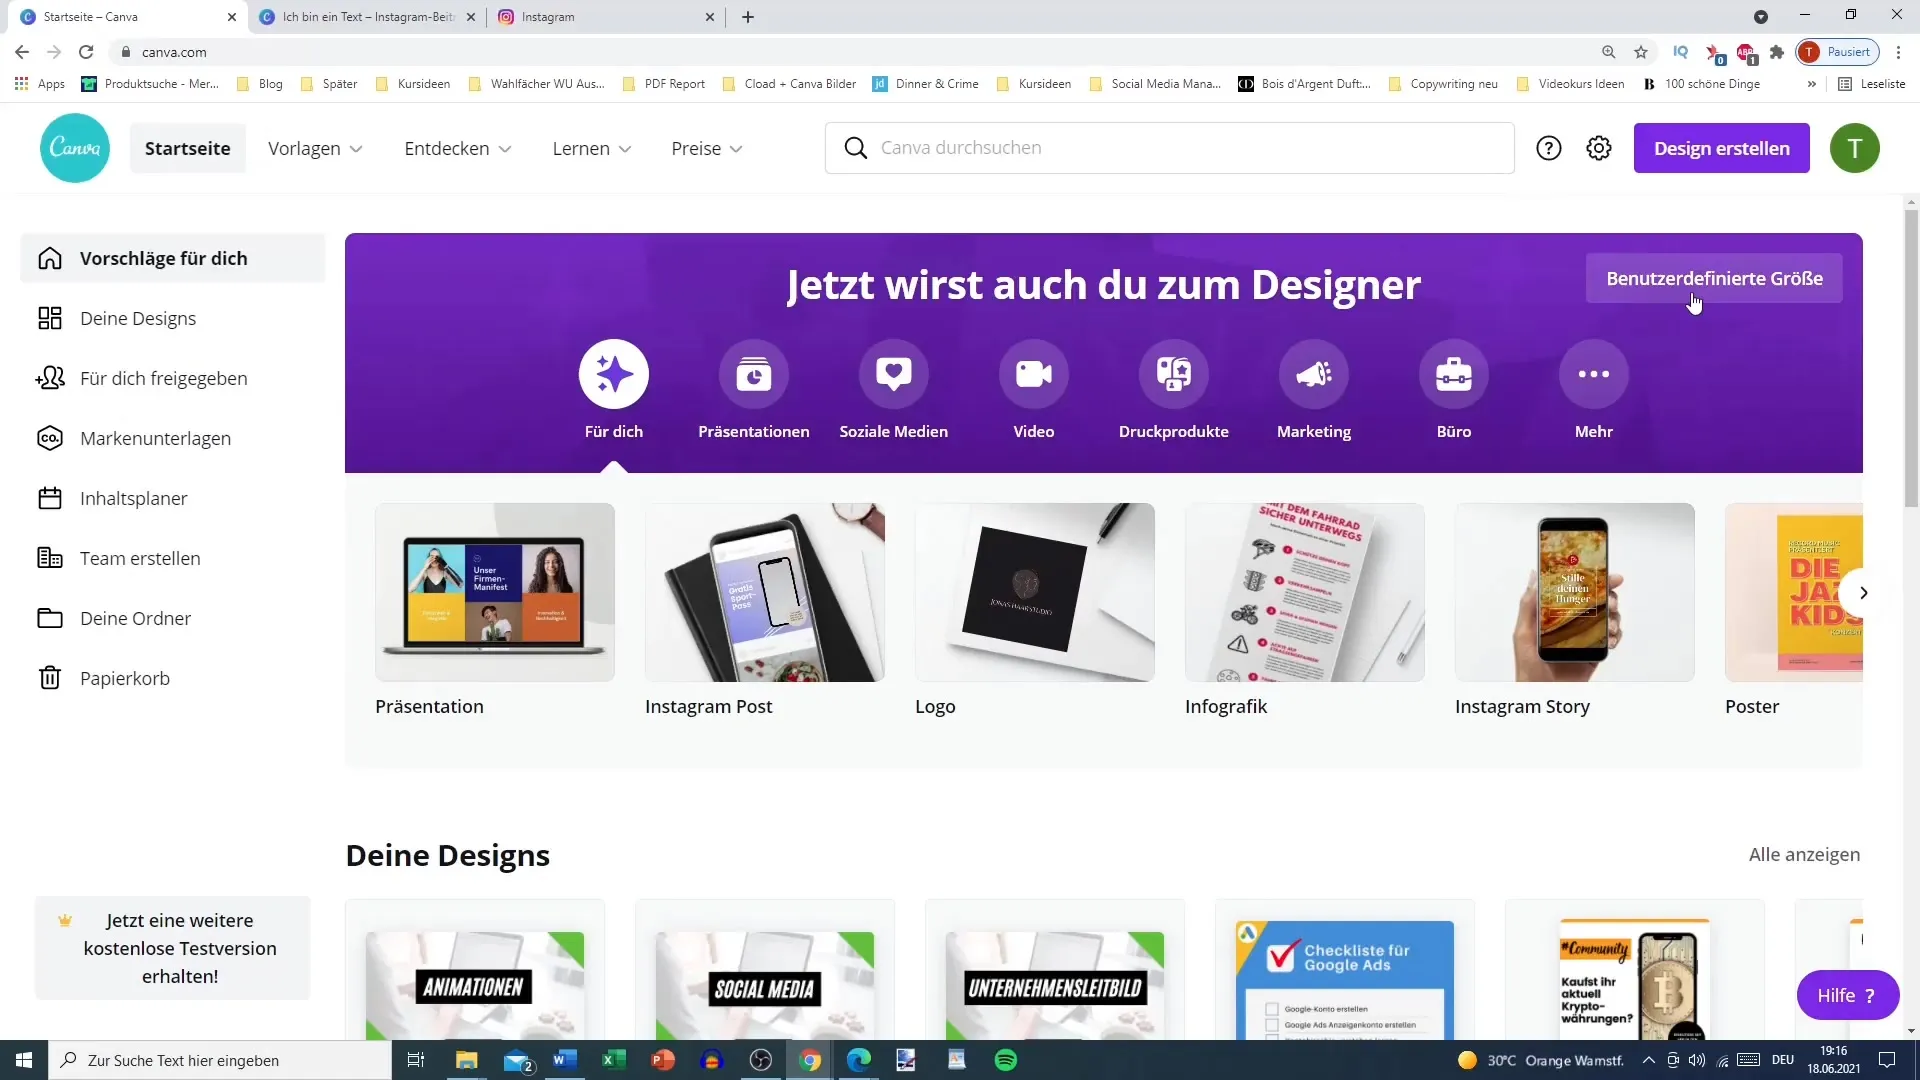
Task: Open Deine Designs in sidebar
Action: (172, 318)
